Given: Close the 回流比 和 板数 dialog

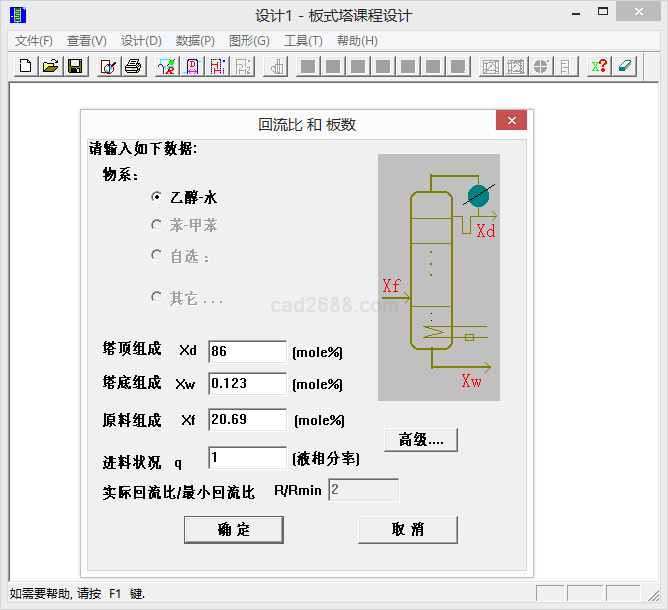Looking at the screenshot, I should coord(511,121).
